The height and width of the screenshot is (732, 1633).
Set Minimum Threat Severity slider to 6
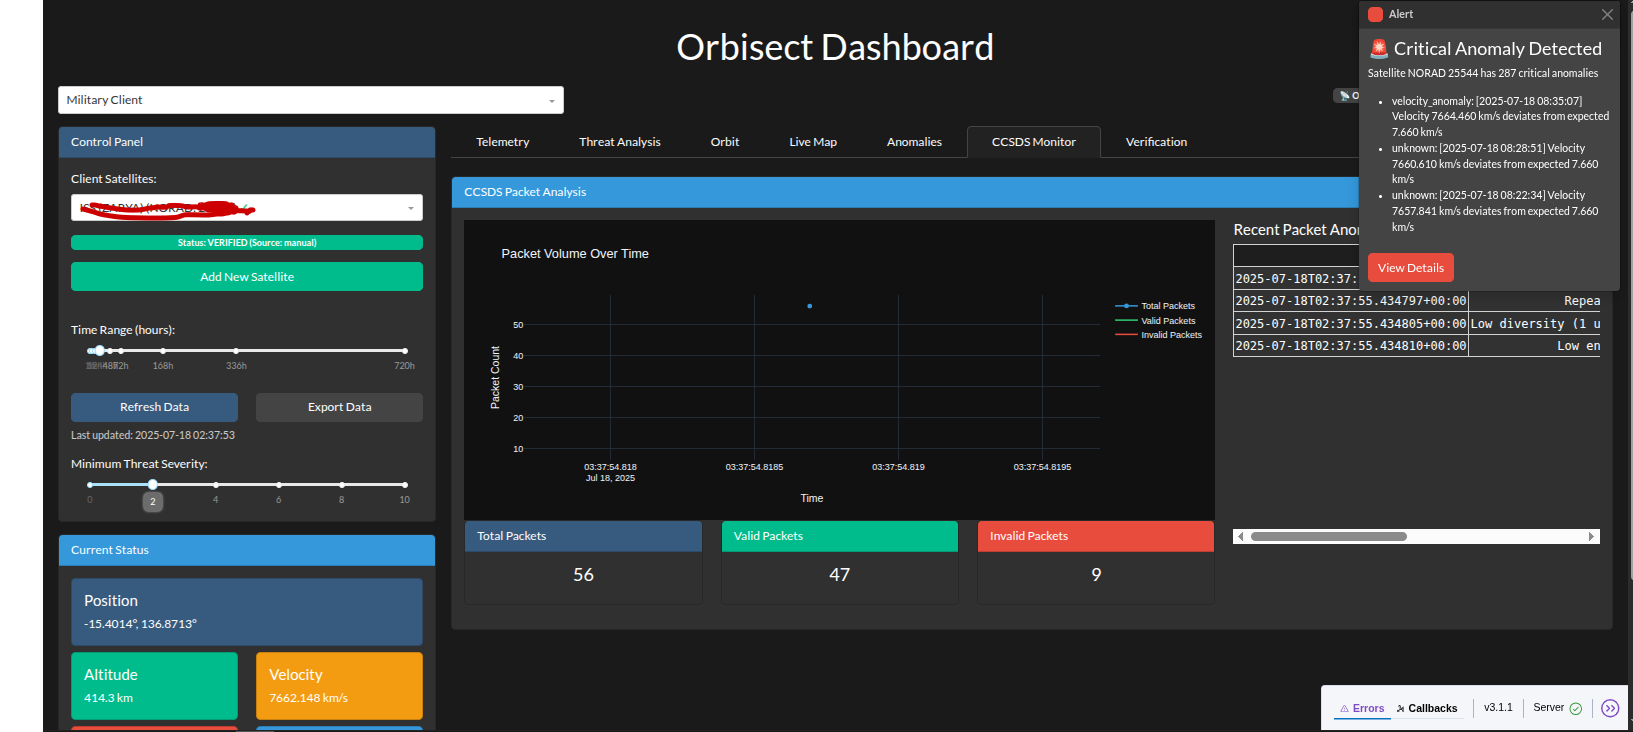tap(279, 485)
